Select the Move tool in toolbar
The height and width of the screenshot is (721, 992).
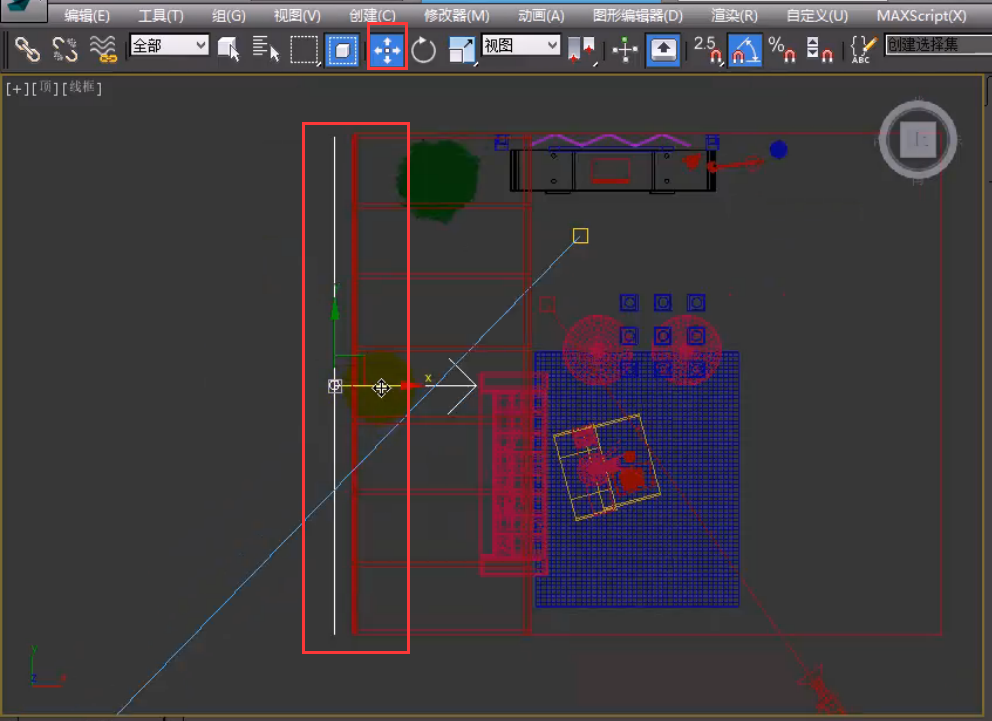[x=387, y=48]
